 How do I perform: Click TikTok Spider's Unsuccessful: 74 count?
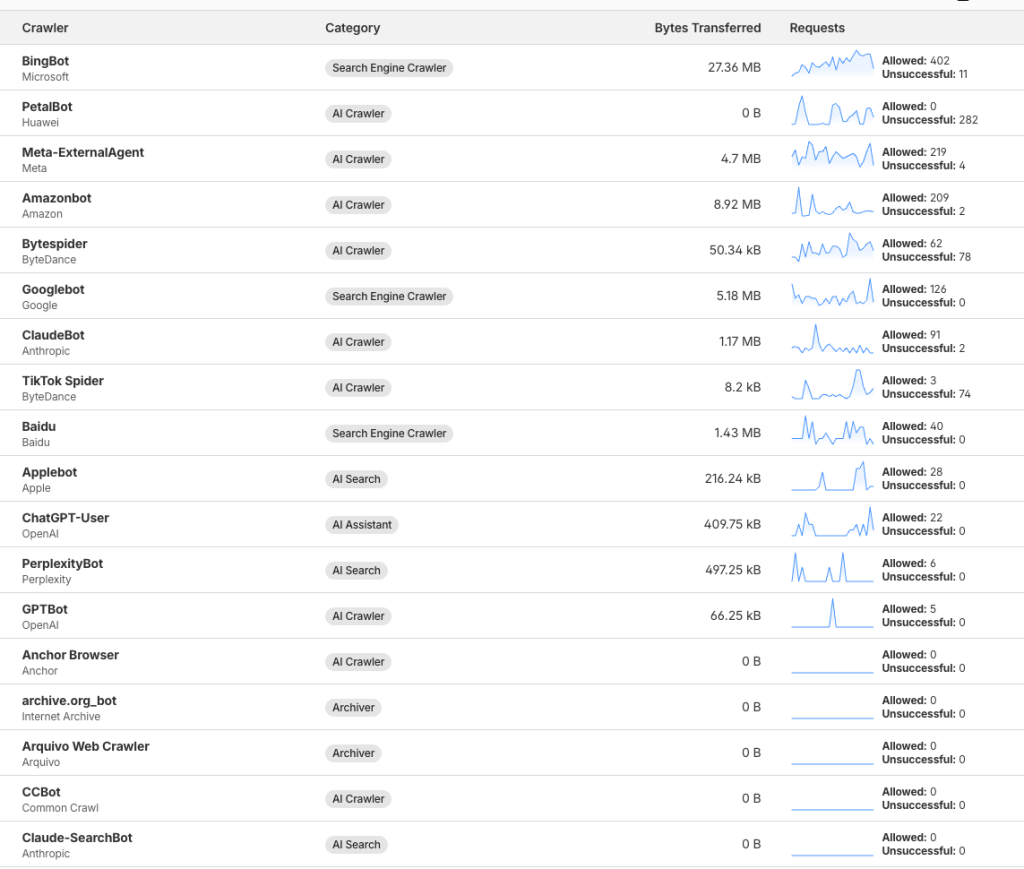(926, 394)
